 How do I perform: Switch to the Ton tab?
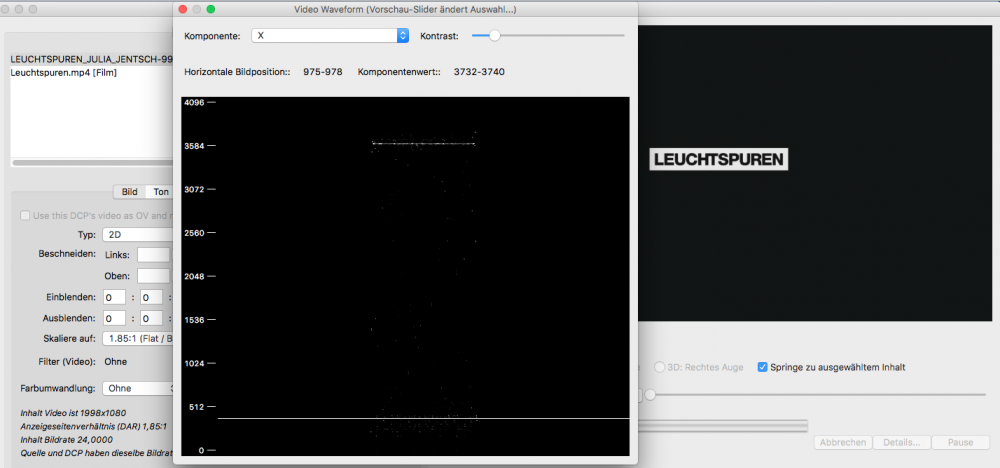(160, 192)
